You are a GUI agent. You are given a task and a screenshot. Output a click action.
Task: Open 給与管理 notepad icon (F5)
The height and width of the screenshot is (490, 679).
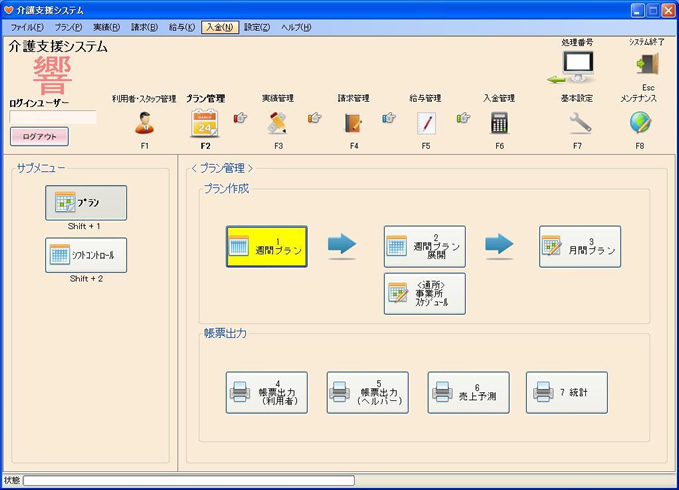click(425, 123)
